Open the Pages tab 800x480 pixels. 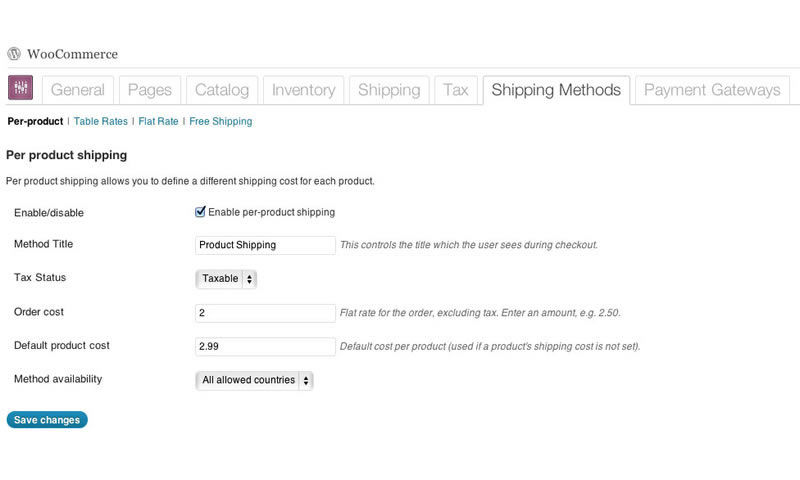(150, 90)
